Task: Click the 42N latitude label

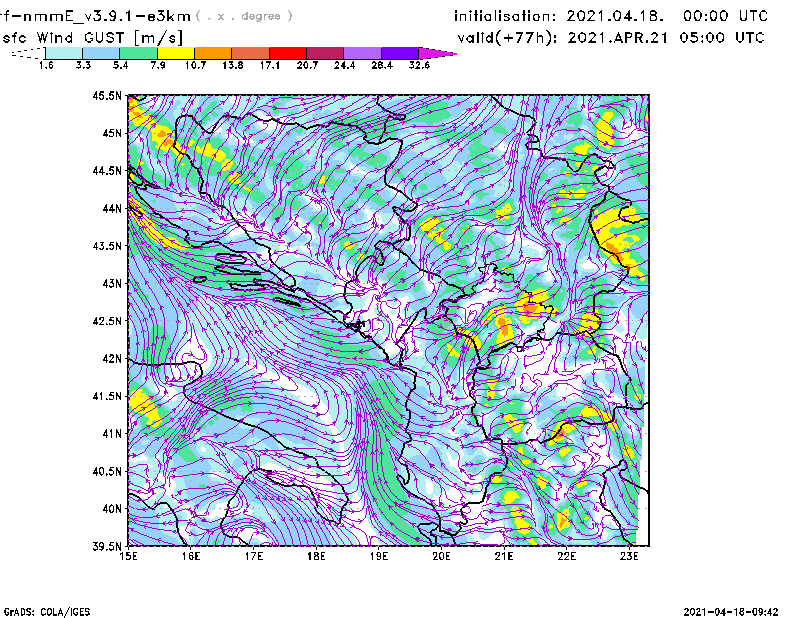Action: click(112, 358)
